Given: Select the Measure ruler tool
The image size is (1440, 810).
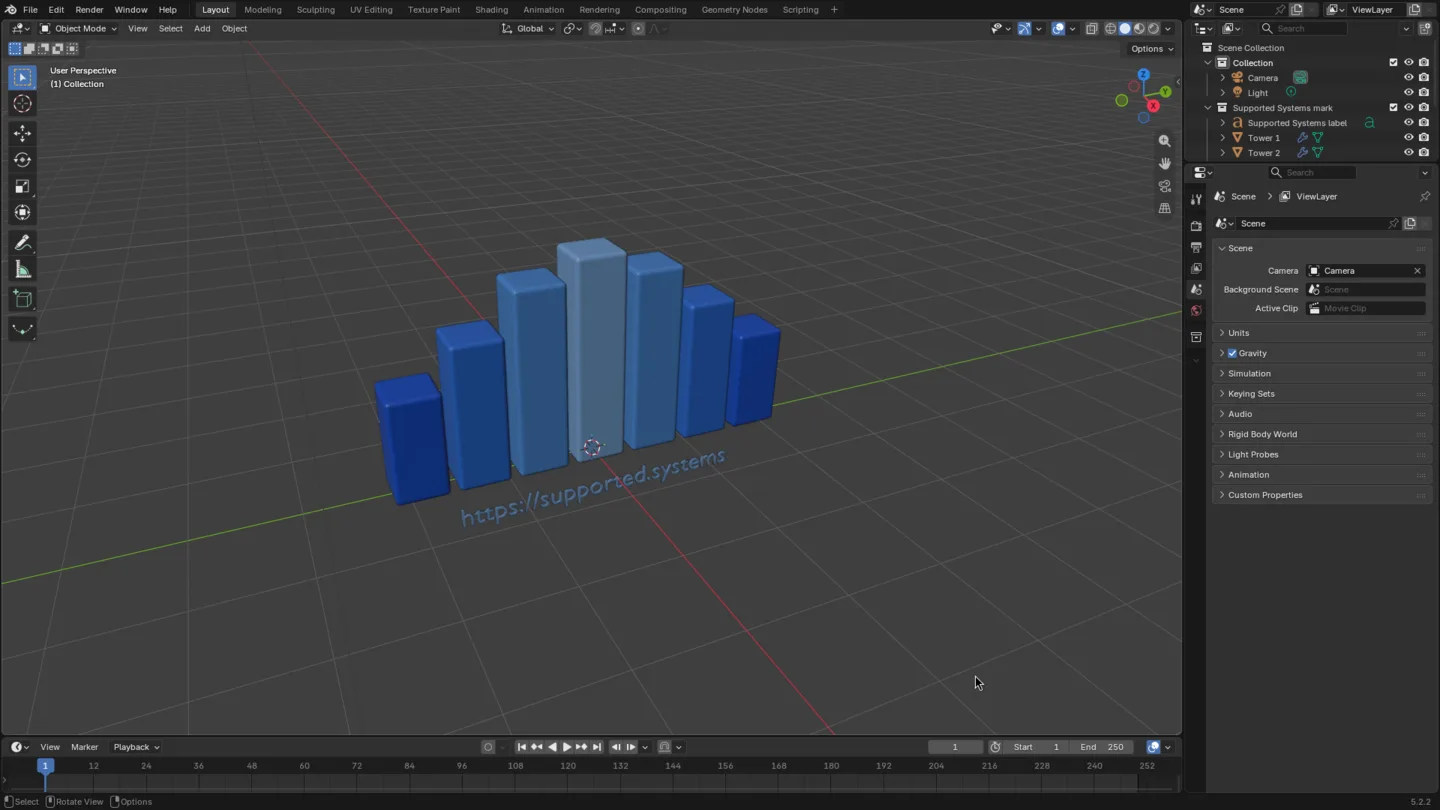Looking at the screenshot, I should tap(22, 270).
